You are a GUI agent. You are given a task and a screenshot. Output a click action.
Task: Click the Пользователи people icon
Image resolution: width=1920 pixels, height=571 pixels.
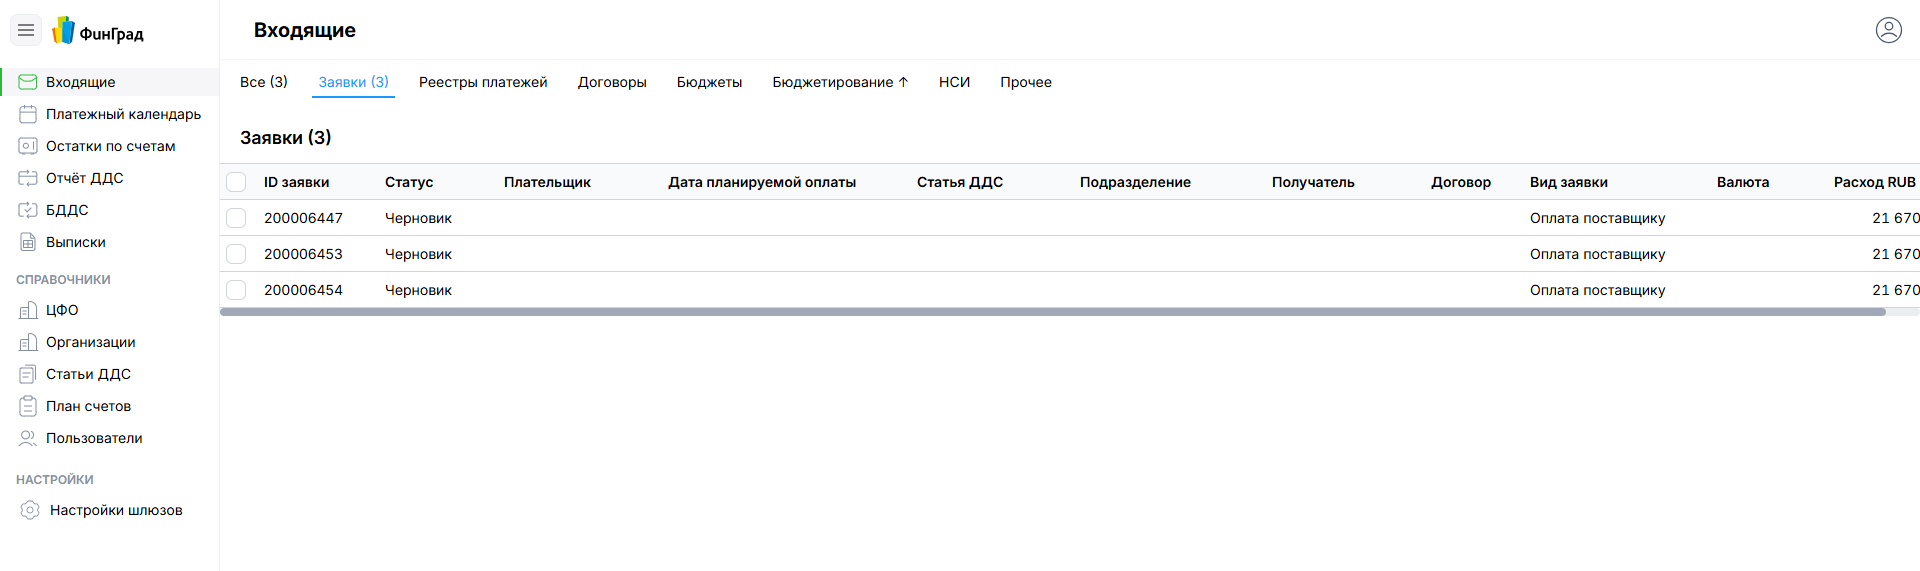click(28, 438)
